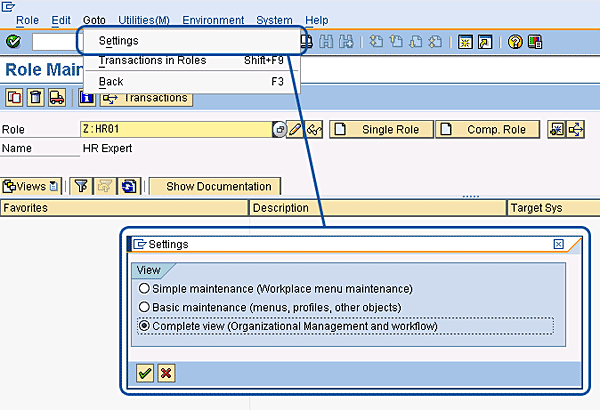Confirm Settings dialog with green checkmark
The width and height of the screenshot is (600, 410).
145,373
